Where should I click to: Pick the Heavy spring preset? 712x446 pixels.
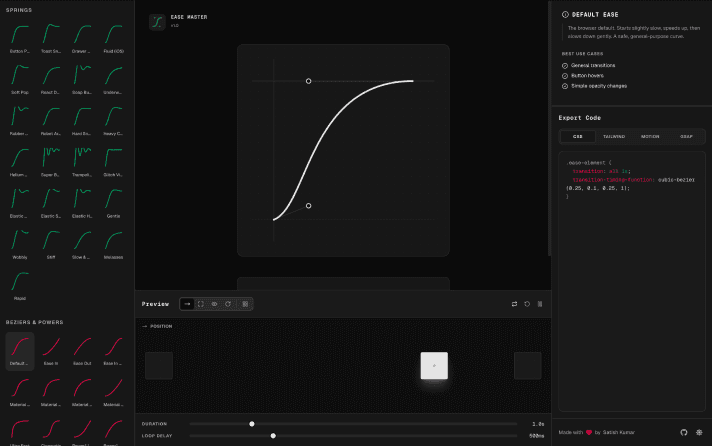114,121
